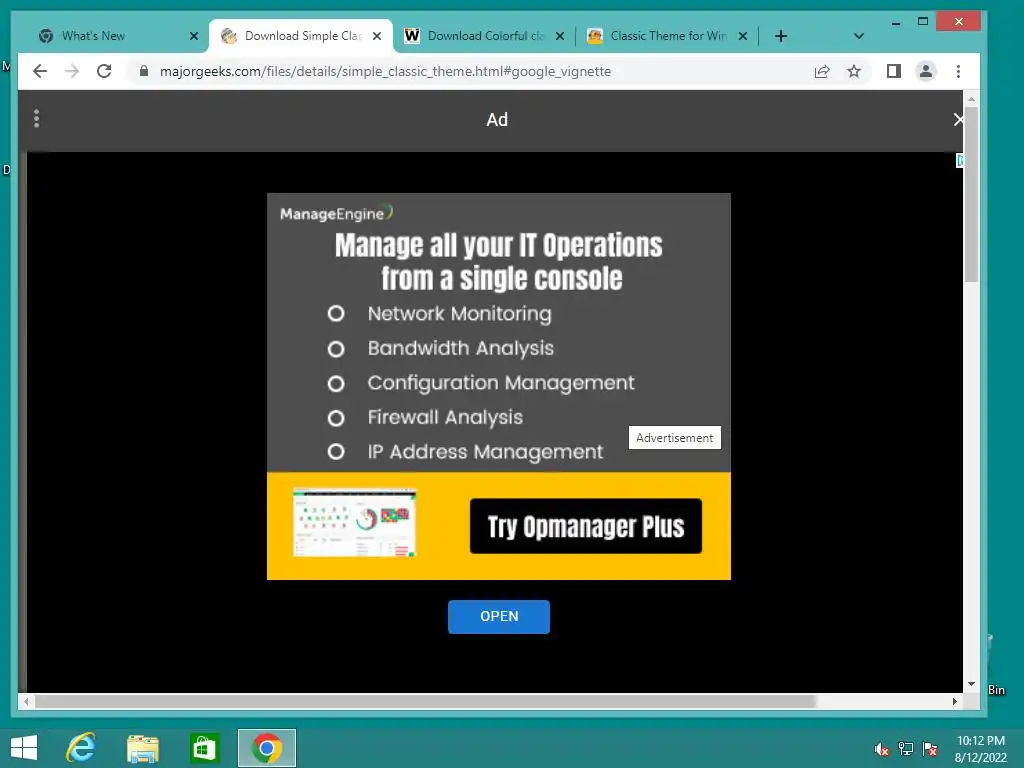Click the Configuration Management bullet circle
The height and width of the screenshot is (768, 1024).
336,383
